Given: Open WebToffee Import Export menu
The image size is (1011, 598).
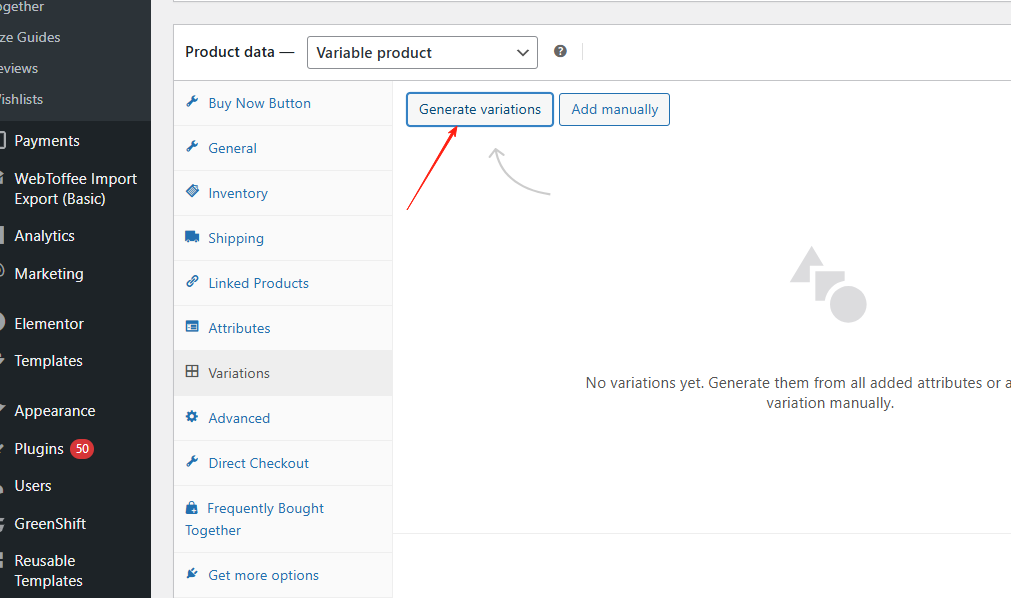Looking at the screenshot, I should click(x=75, y=189).
